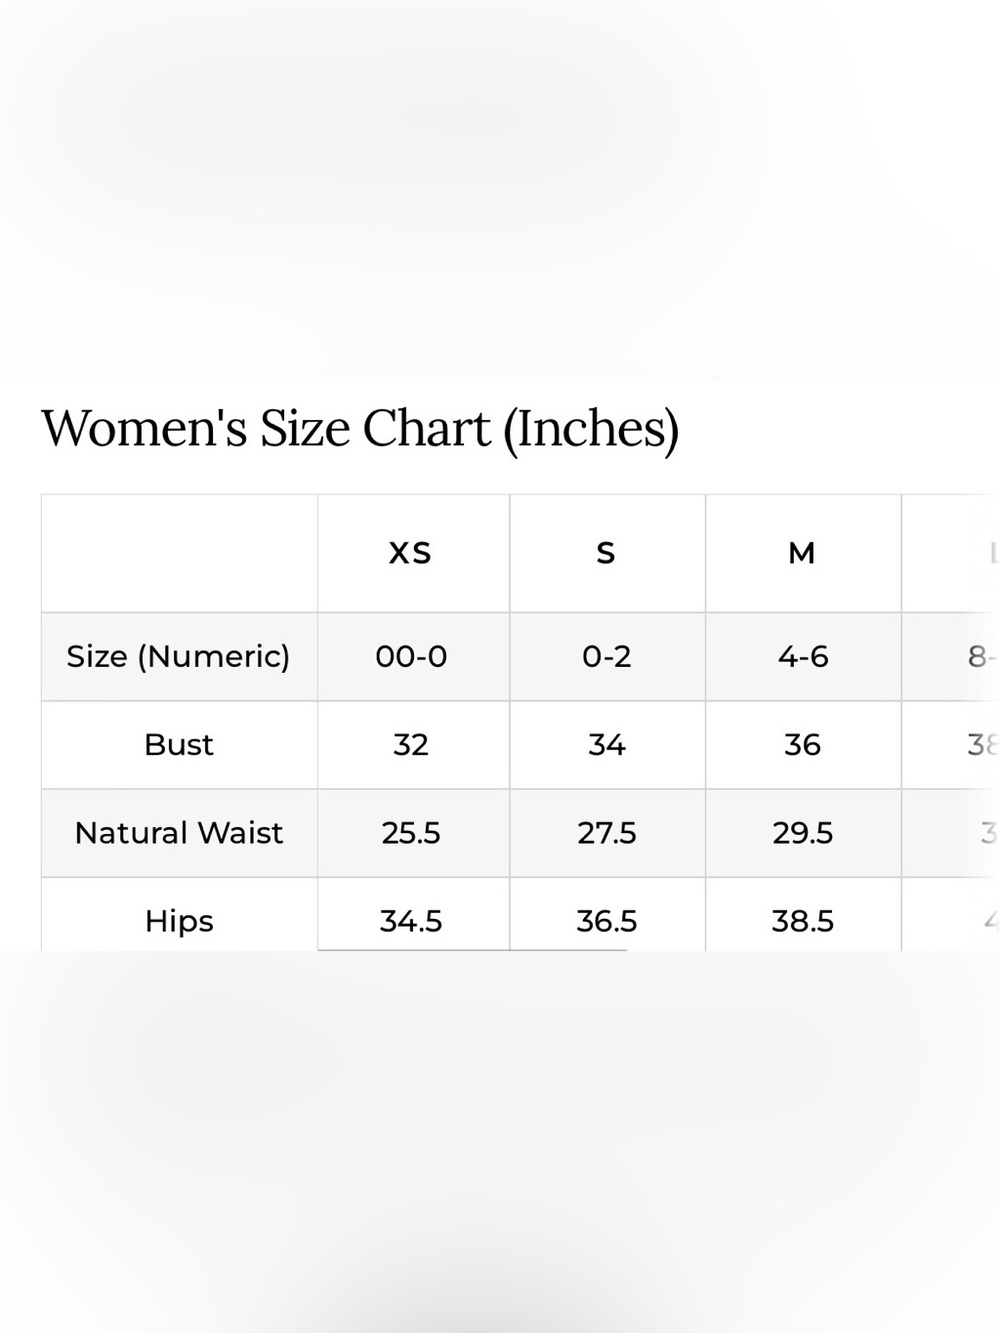The image size is (1000, 1333).
Task: Select the 4-6 numeric size cell
Action: 803,657
